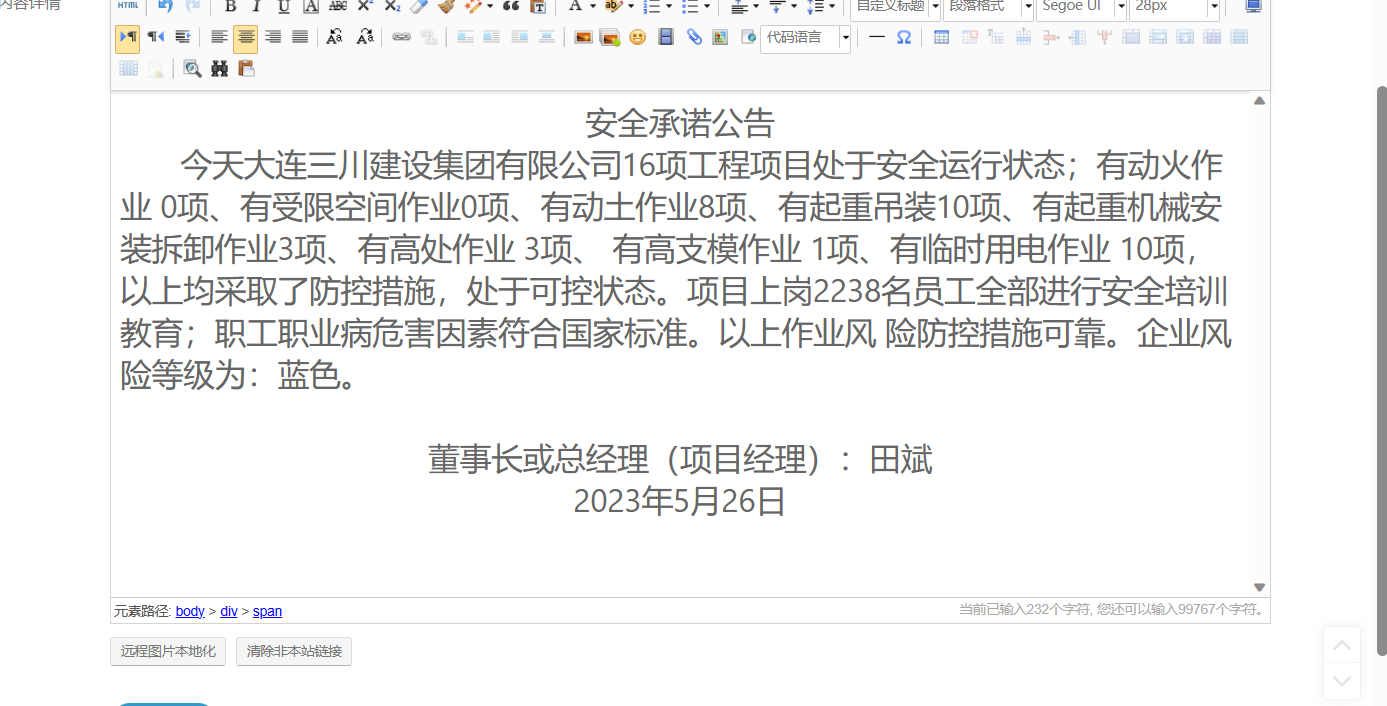Screen dimensions: 1387x706
Task: Convert selection to uppercase
Action: click(335, 38)
